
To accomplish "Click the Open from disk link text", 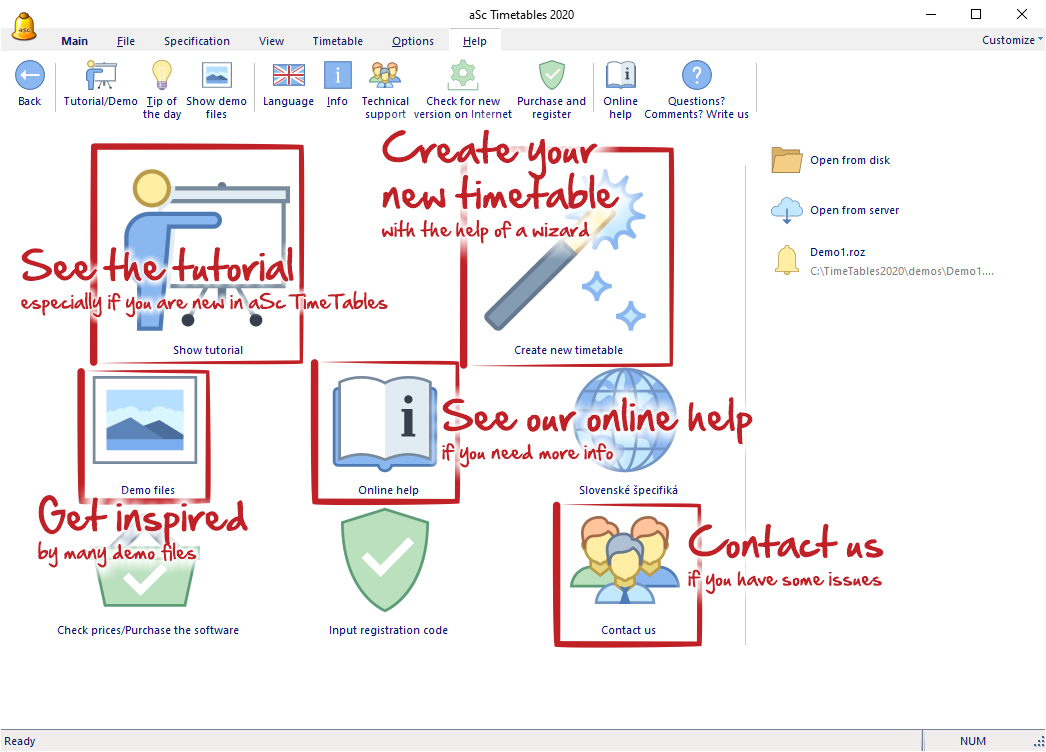I will coord(850,160).
